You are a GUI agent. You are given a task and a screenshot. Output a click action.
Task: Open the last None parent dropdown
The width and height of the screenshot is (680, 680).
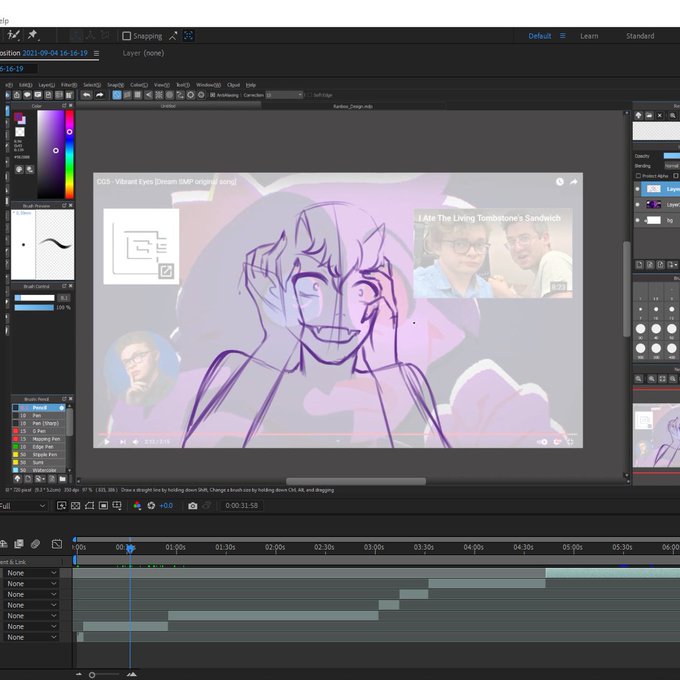tap(30, 637)
